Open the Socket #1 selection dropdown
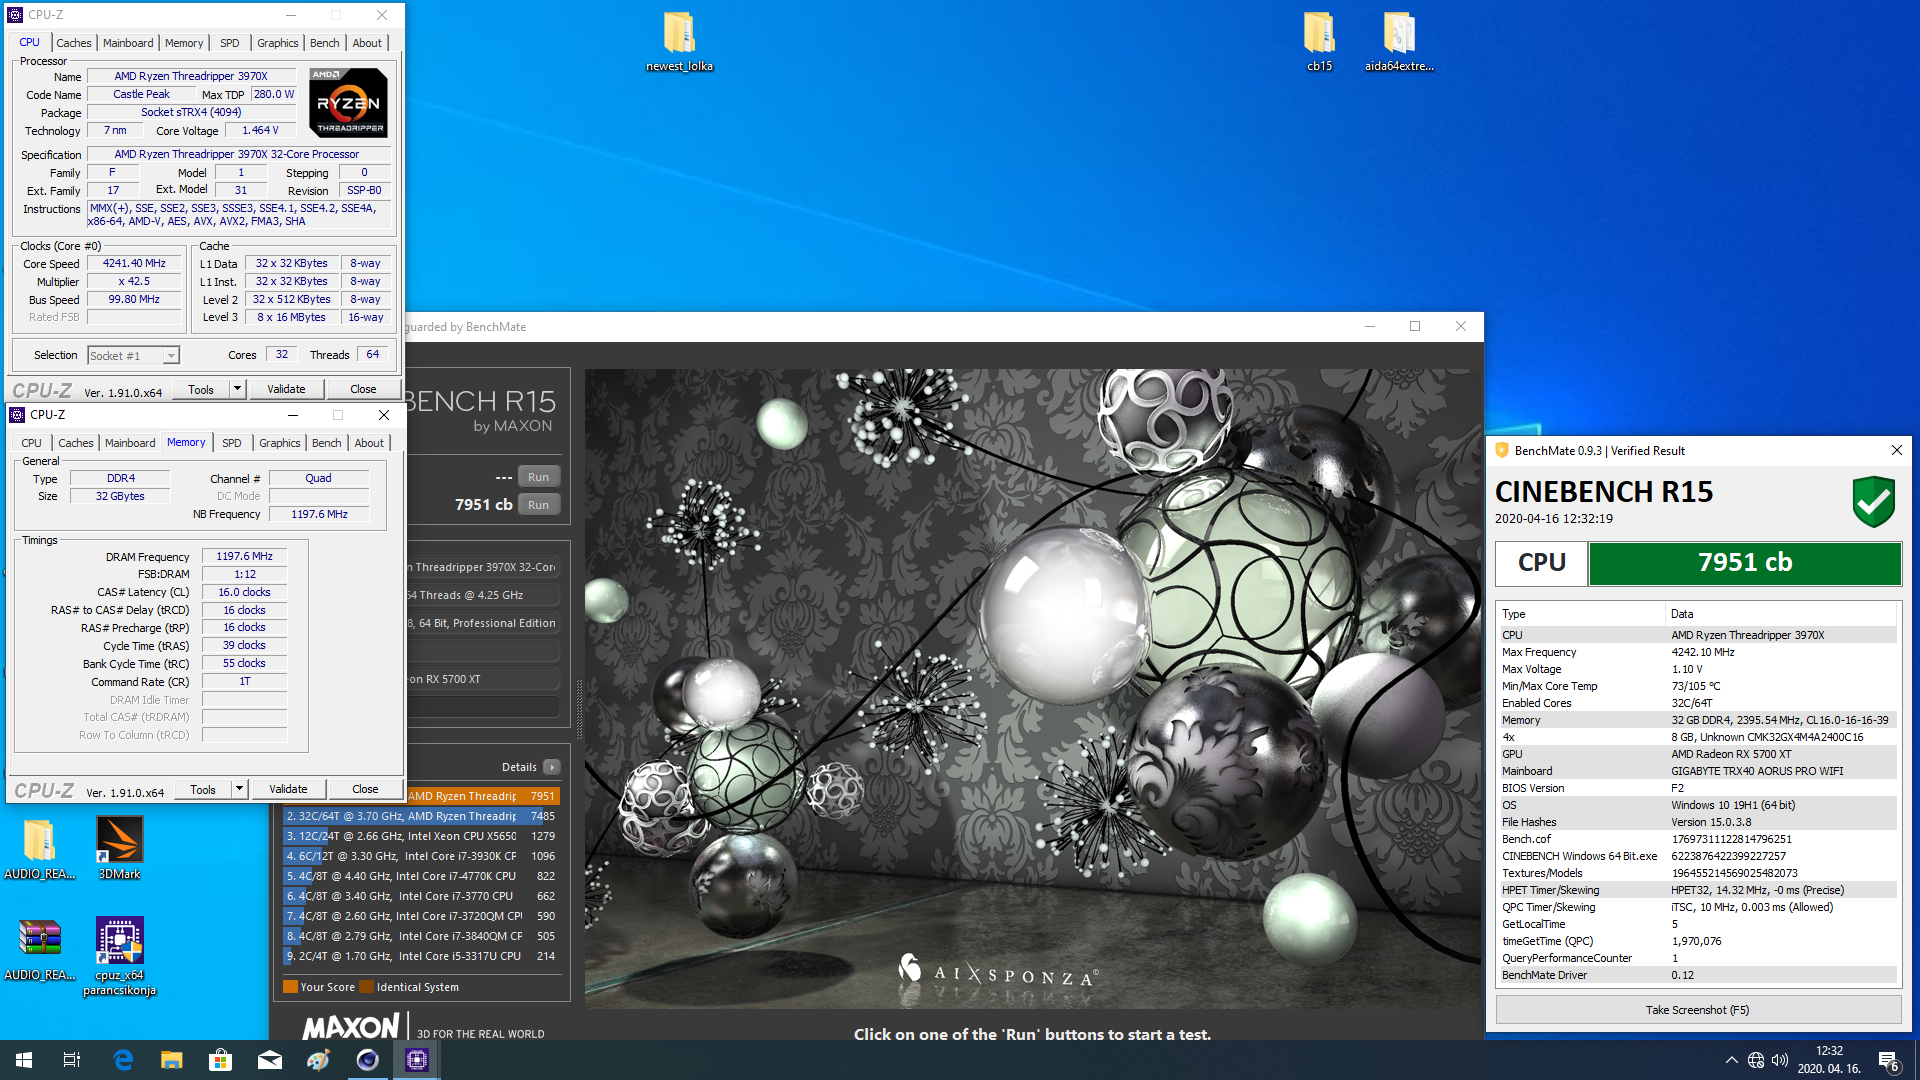The height and width of the screenshot is (1080, 1920). coord(133,356)
